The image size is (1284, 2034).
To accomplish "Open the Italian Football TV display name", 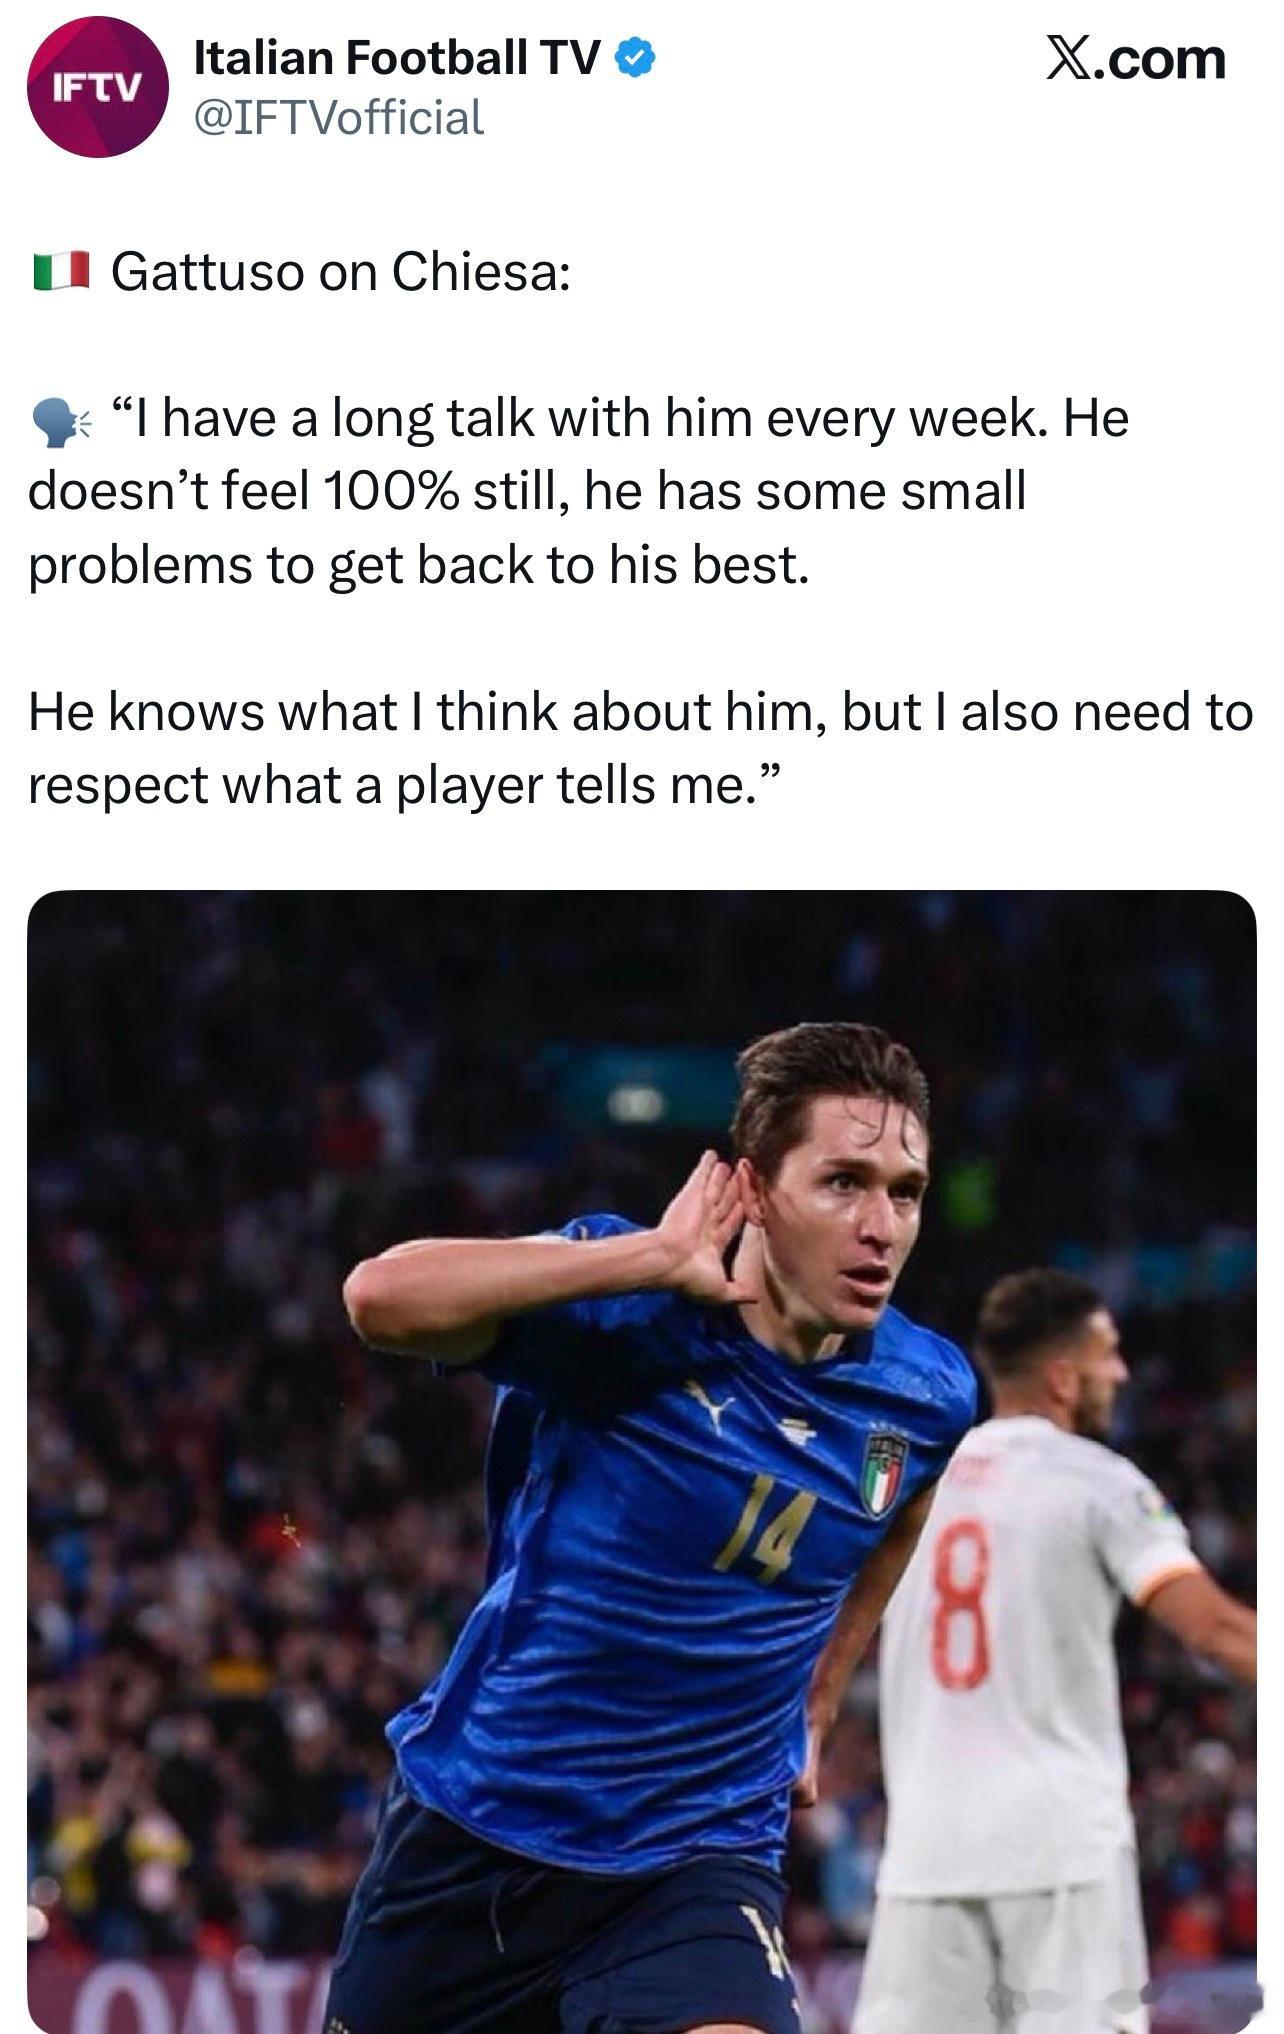I will 398,59.
